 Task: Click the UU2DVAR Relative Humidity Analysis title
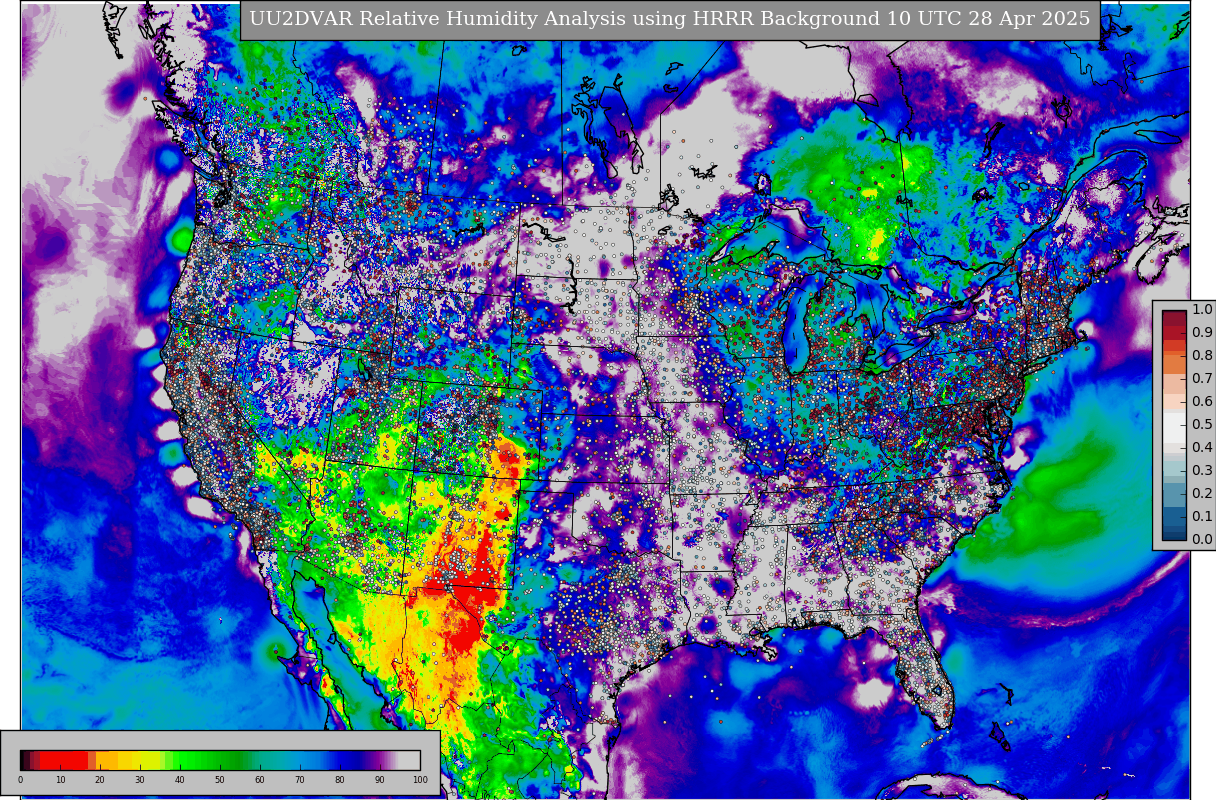pyautogui.click(x=670, y=19)
